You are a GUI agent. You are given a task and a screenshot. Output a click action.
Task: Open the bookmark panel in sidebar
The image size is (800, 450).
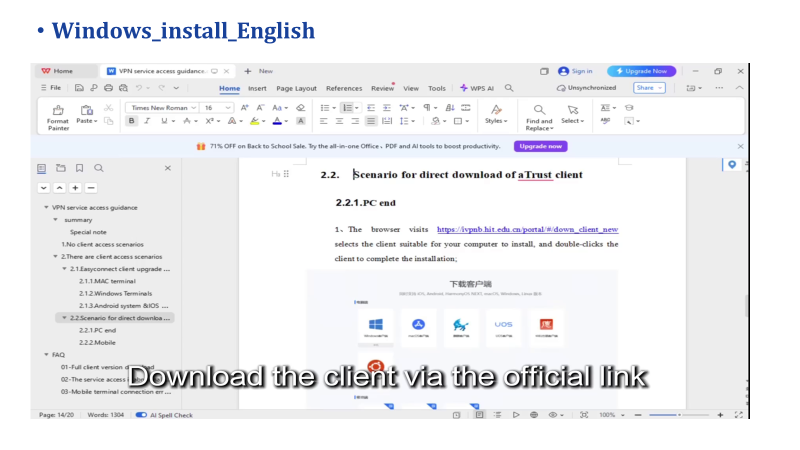79,168
